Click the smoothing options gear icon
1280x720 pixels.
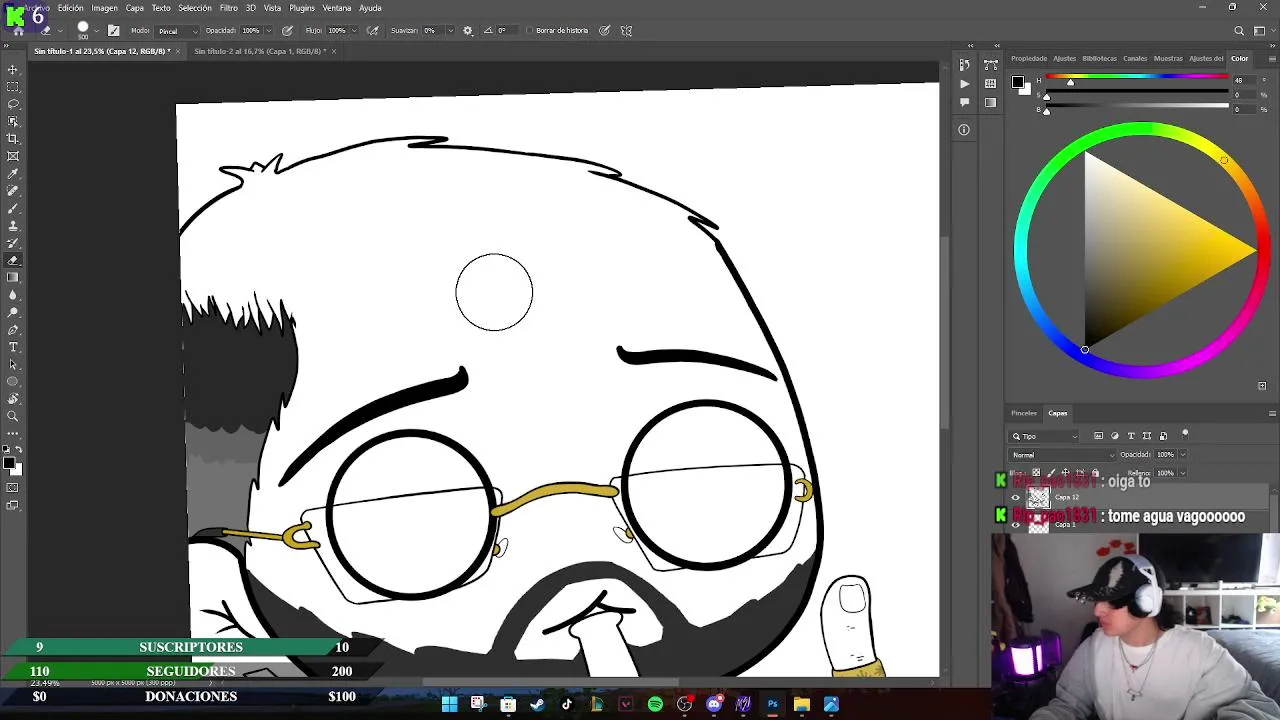[x=467, y=31]
